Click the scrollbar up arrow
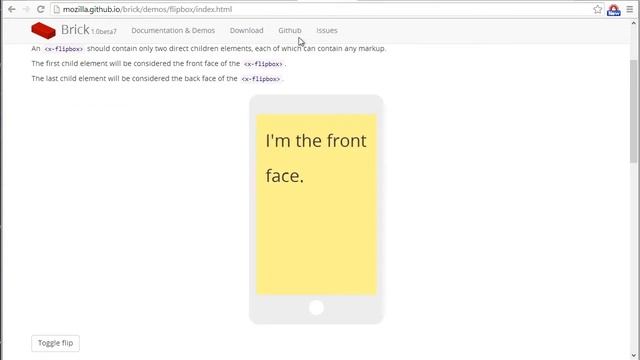The image size is (640, 360). point(634,23)
